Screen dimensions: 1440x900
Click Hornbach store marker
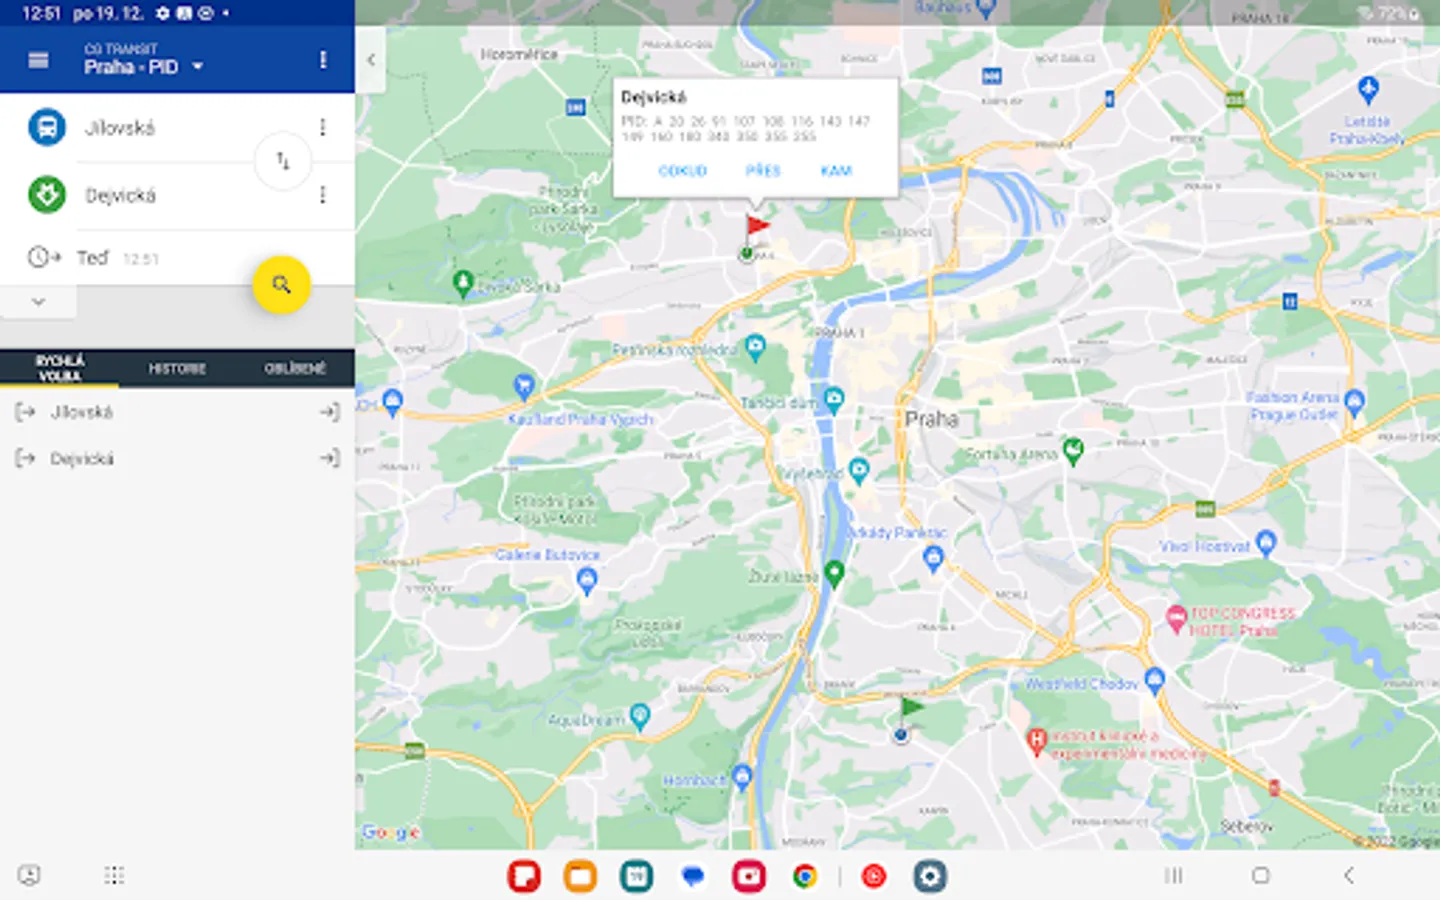click(742, 776)
